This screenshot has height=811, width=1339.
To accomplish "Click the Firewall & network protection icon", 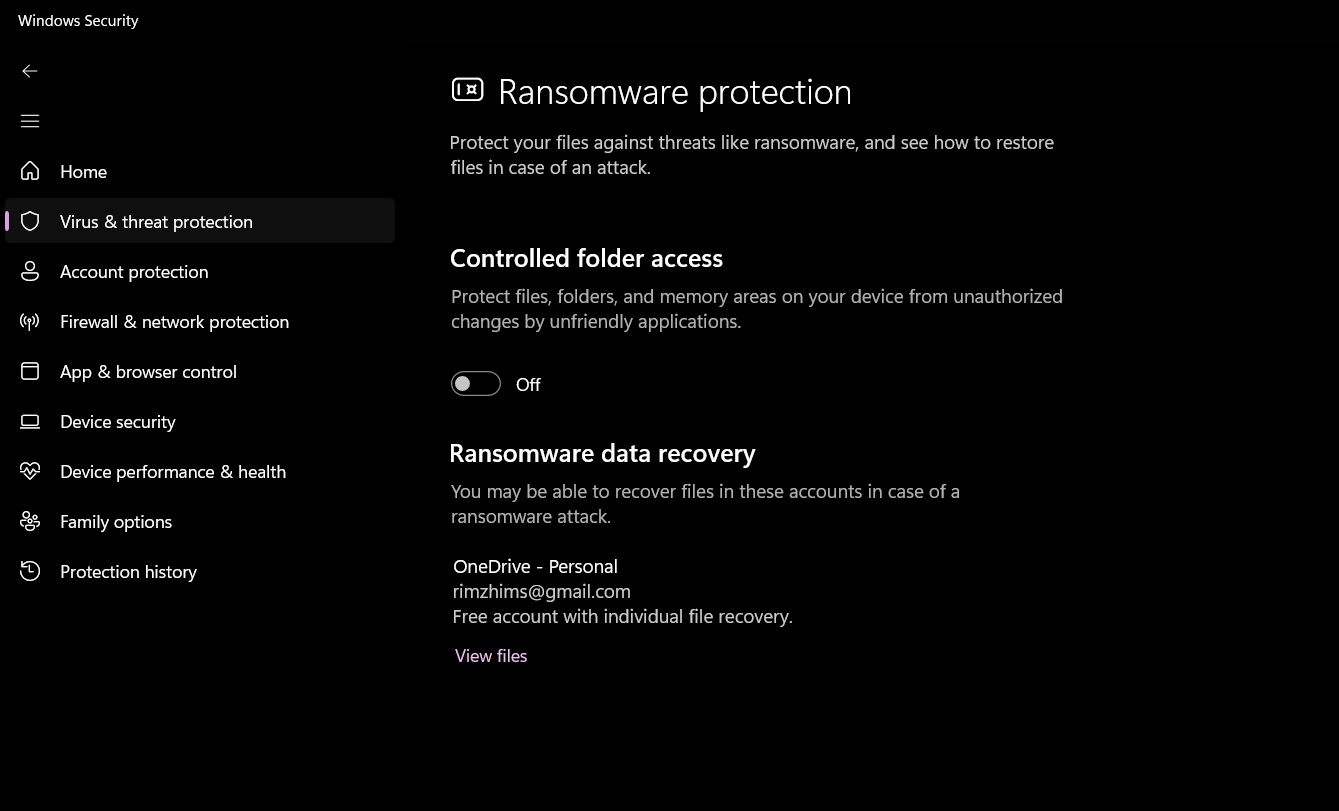I will 30,321.
